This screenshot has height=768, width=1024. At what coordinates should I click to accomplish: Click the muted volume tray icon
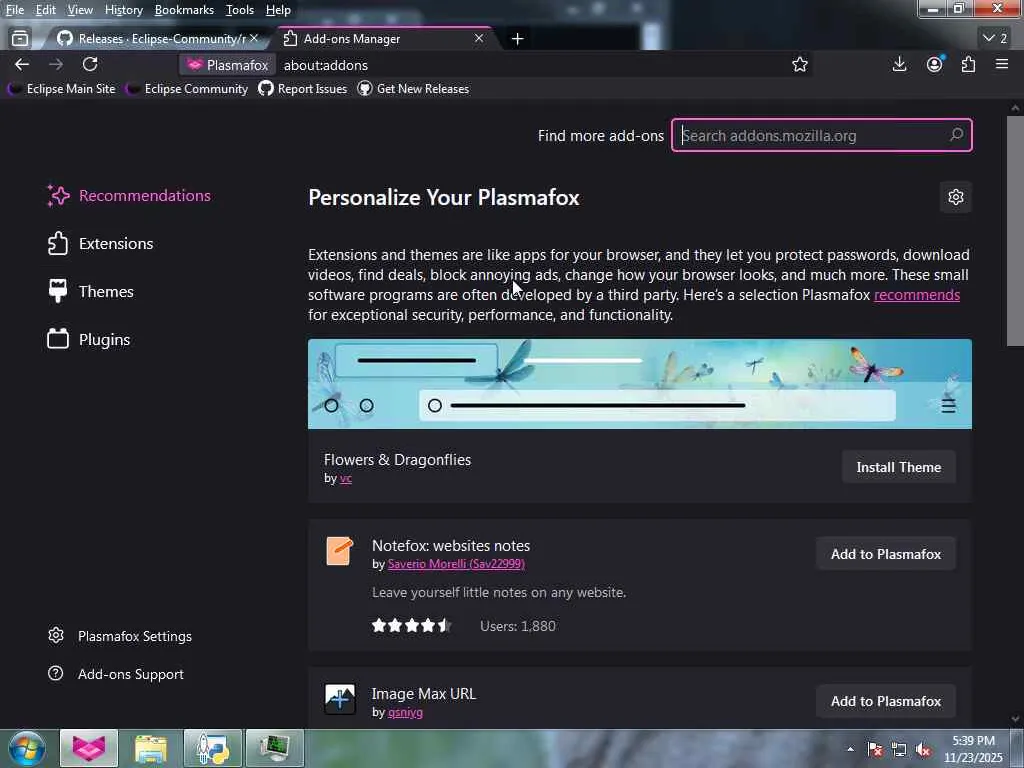[x=923, y=750]
